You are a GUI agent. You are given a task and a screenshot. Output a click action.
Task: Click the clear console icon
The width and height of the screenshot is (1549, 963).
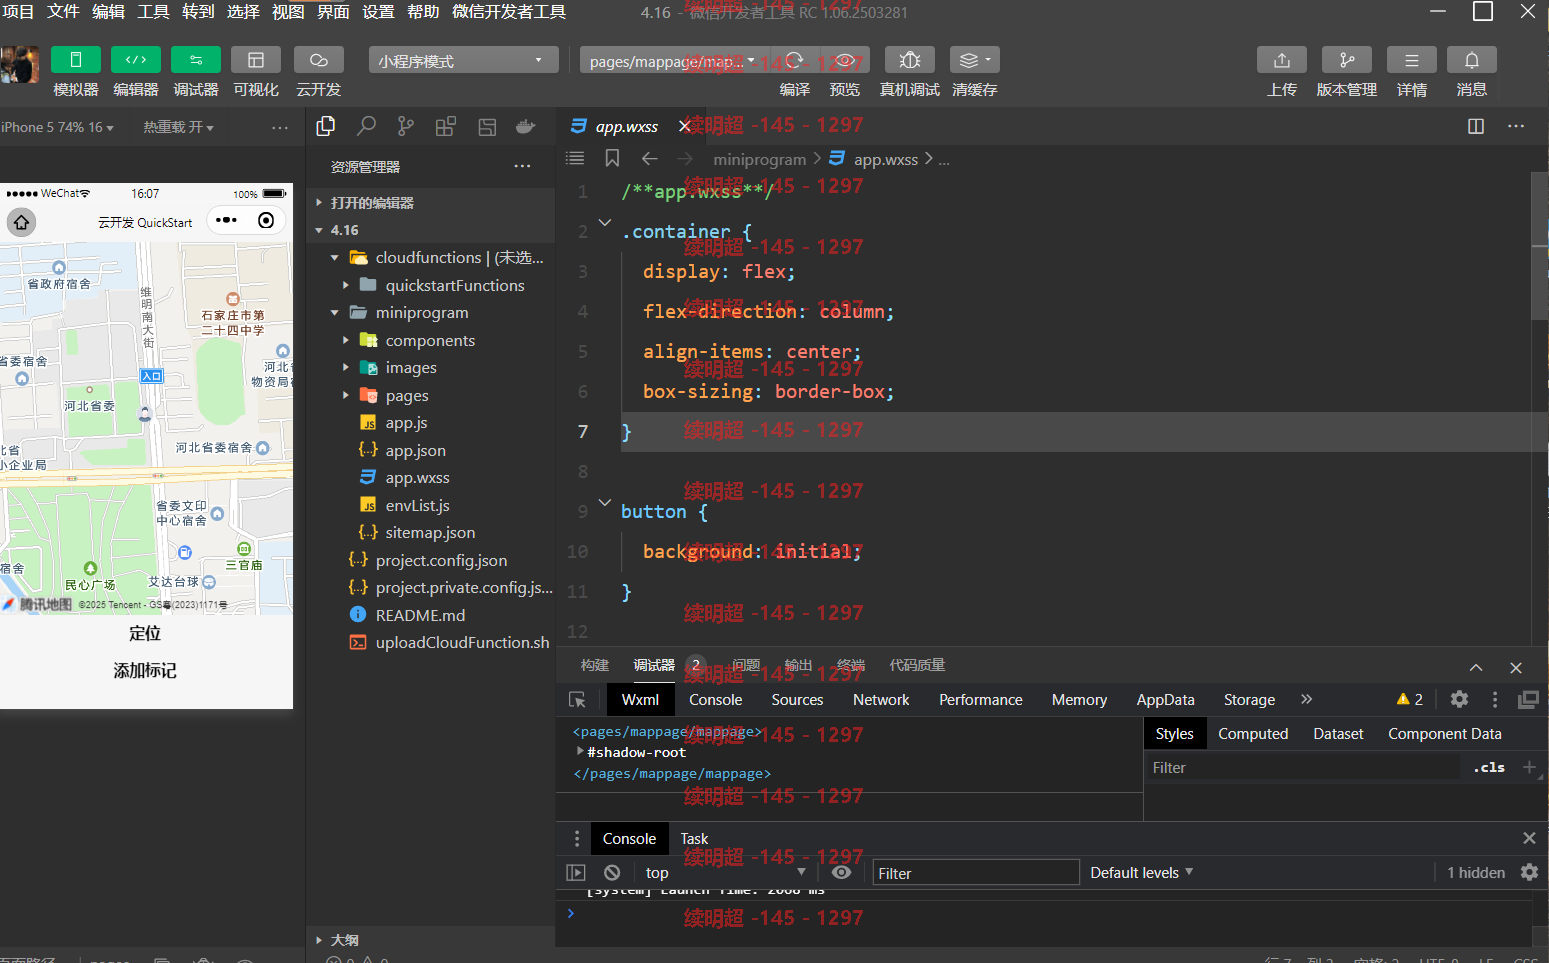click(612, 873)
